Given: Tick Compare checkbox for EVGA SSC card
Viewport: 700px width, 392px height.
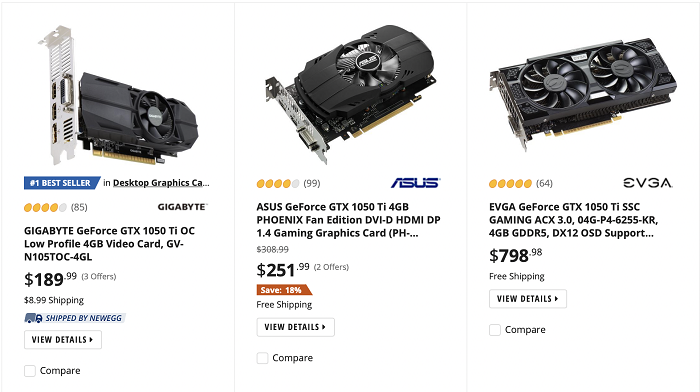Looking at the screenshot, I should [x=495, y=329].
